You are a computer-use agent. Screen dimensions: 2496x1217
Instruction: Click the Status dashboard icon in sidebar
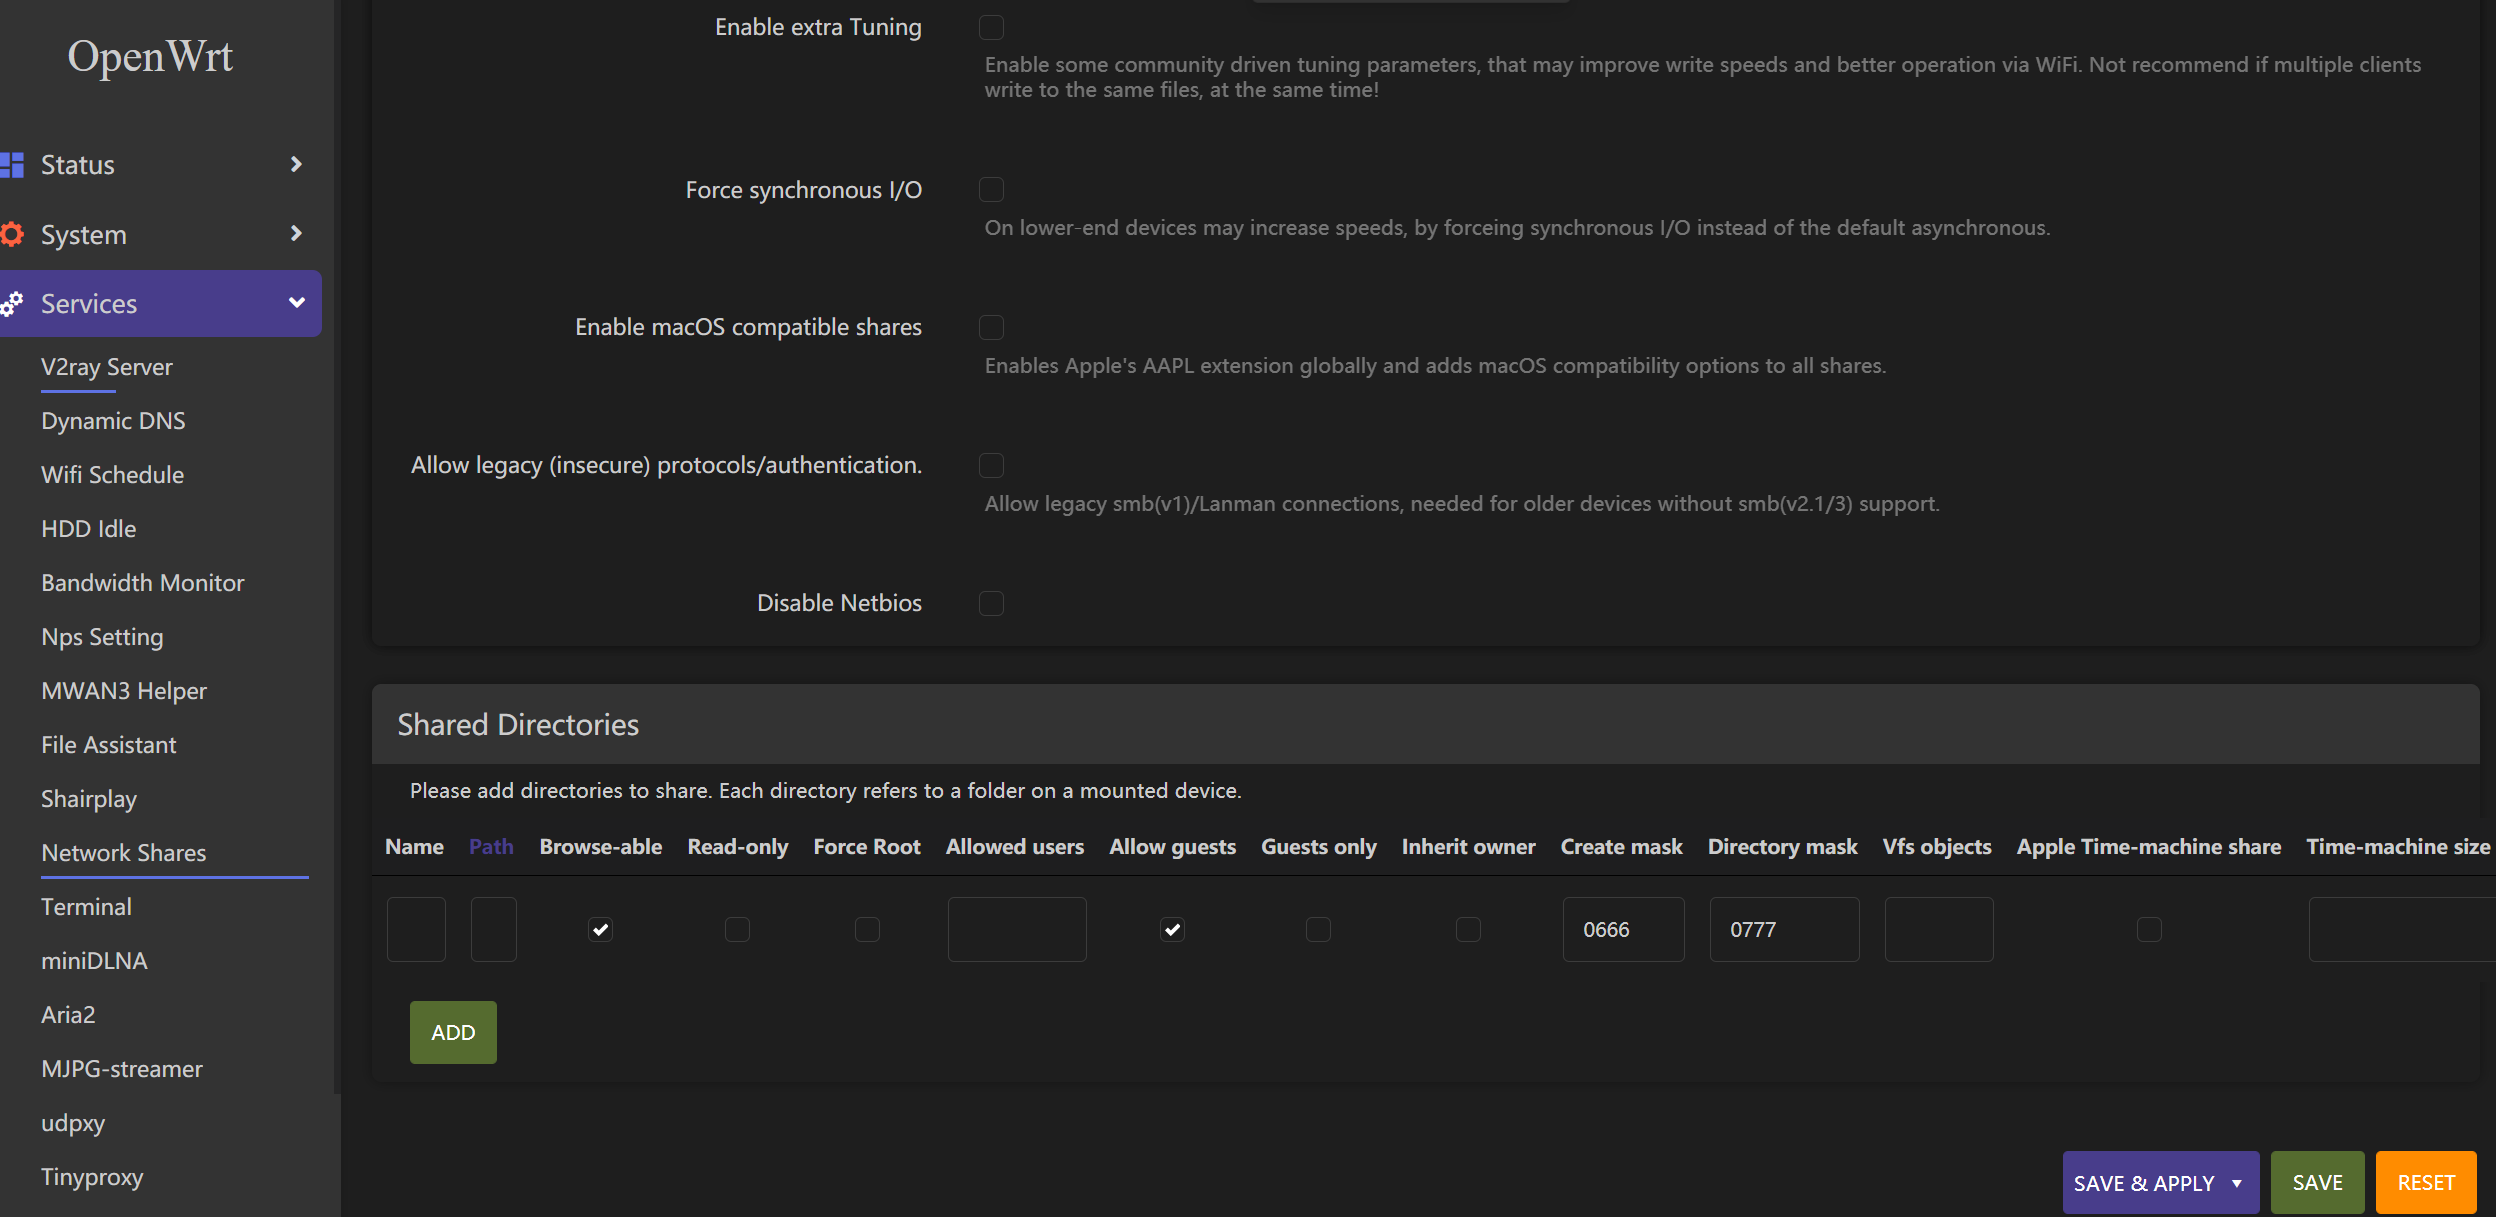[x=12, y=165]
